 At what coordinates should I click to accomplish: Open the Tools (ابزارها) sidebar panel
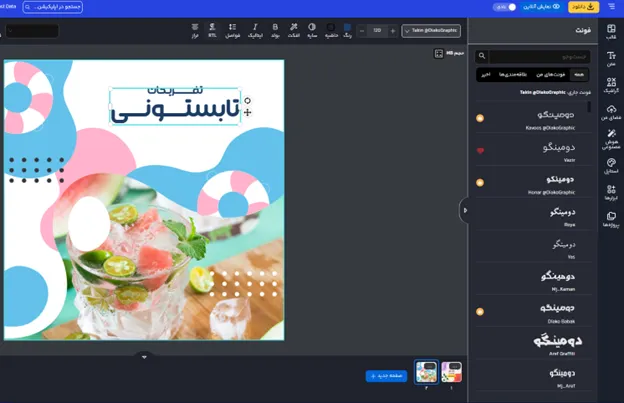click(610, 191)
